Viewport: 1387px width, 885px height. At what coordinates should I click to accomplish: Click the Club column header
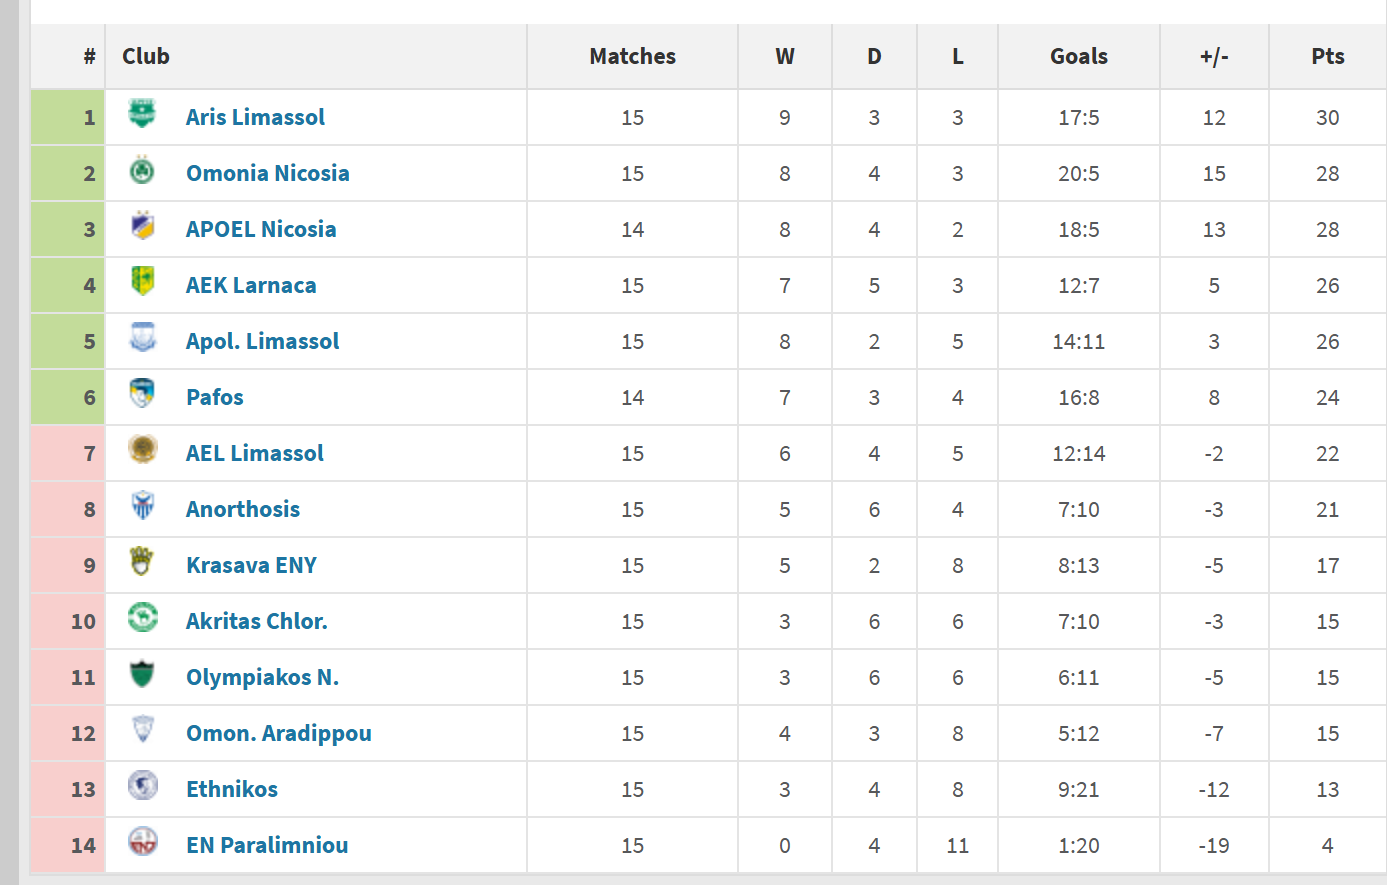[x=146, y=56]
